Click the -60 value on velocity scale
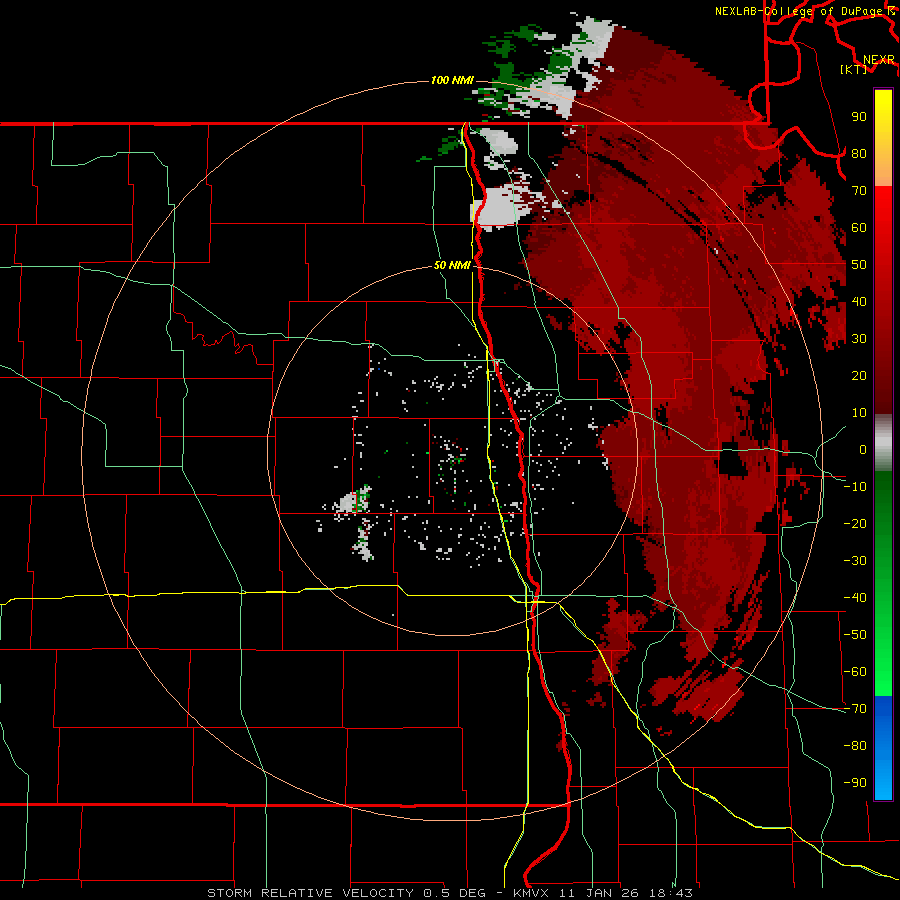This screenshot has width=900, height=900. point(855,672)
